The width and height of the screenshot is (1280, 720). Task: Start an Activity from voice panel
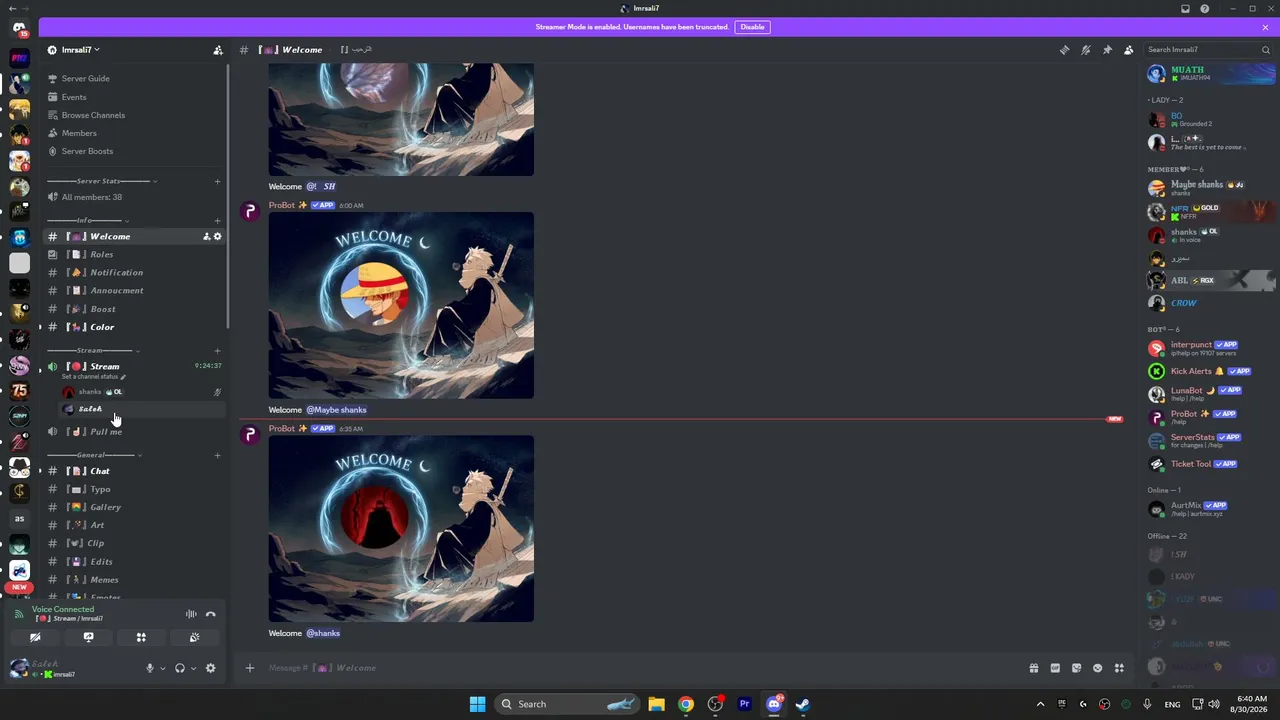point(141,637)
